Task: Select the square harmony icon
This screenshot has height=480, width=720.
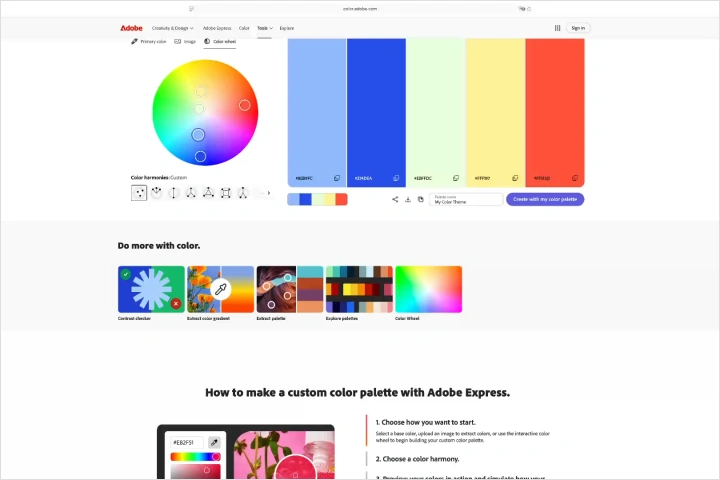Action: pos(225,193)
